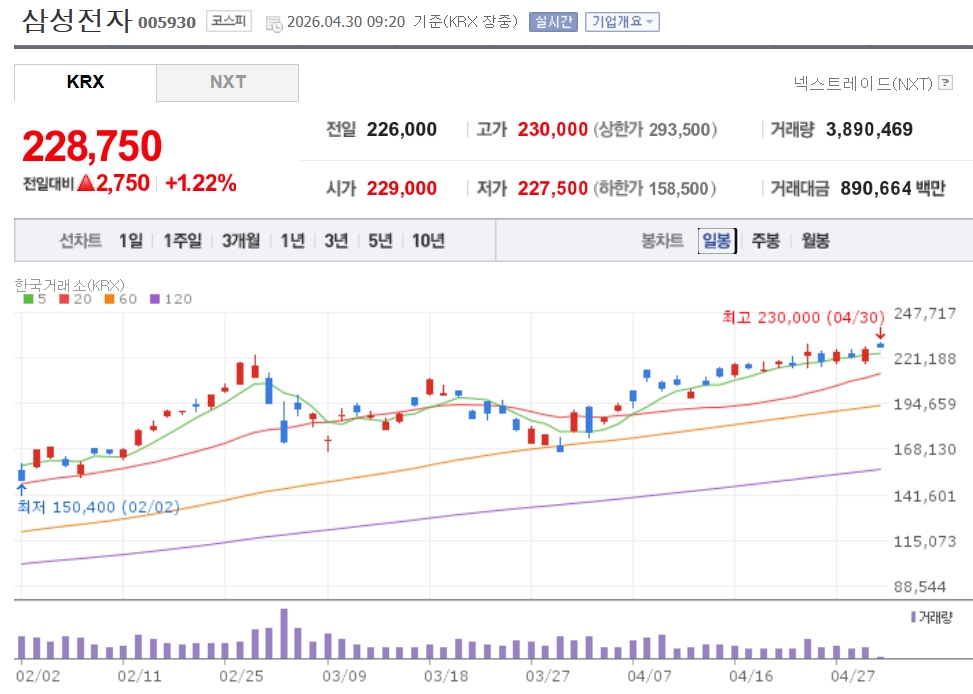Open the 10년 line chart range
The width and height of the screenshot is (973, 694).
tap(428, 241)
